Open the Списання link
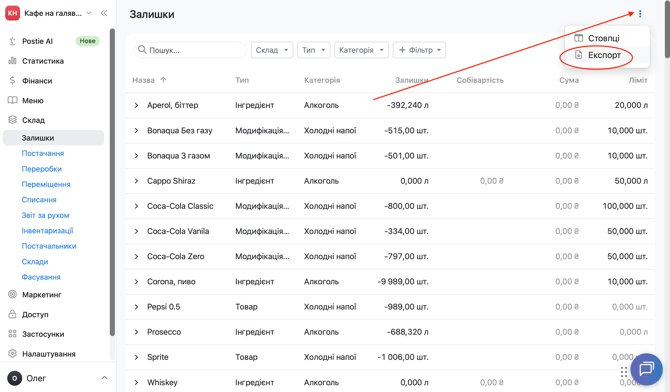 tap(39, 200)
